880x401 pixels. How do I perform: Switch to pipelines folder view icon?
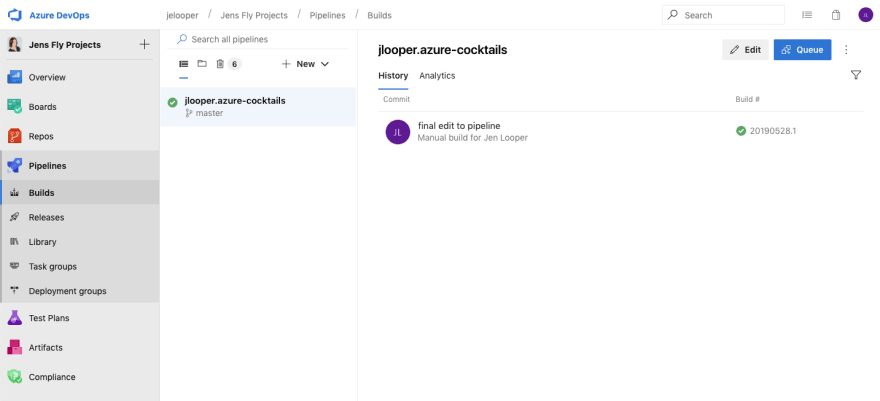(x=202, y=64)
